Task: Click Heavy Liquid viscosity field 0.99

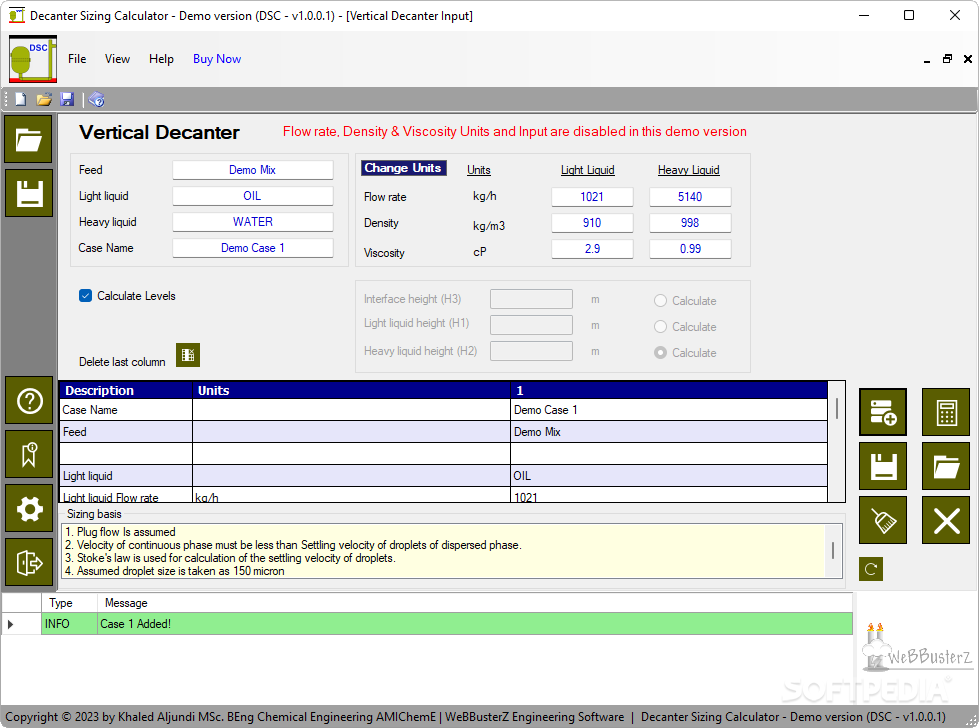Action: [x=690, y=248]
